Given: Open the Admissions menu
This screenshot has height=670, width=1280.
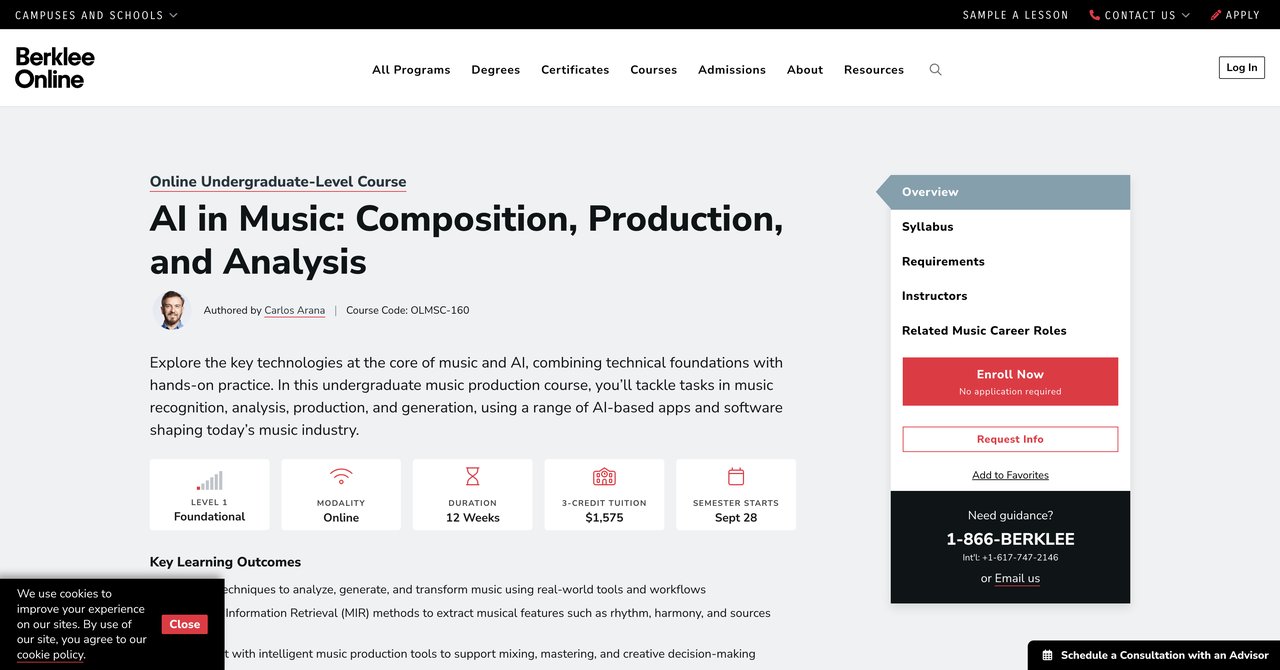Looking at the screenshot, I should tap(732, 70).
